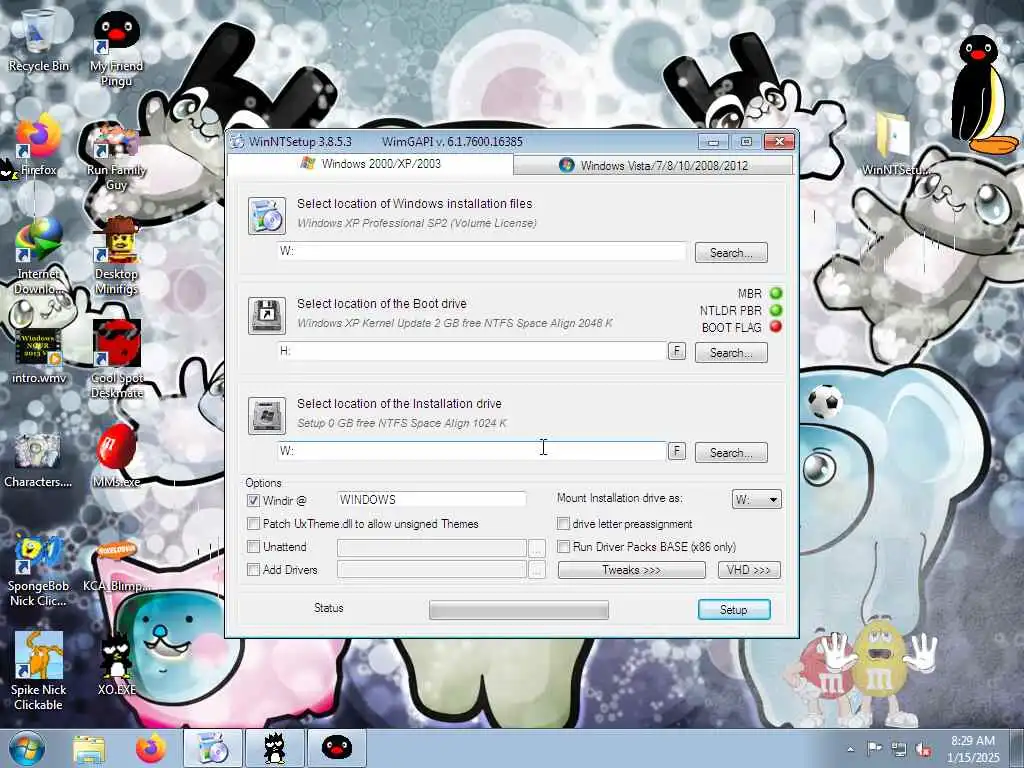Open KCA Blimp desktop icon
Viewport: 1024px width, 768px height.
point(116,567)
